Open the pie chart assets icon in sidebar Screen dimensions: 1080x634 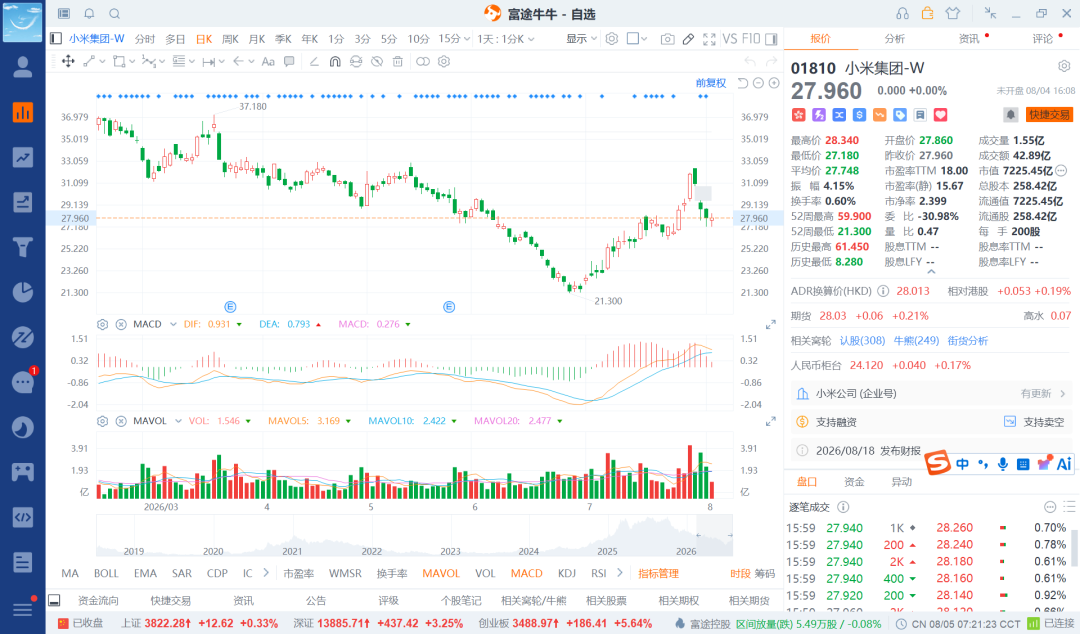click(23, 292)
